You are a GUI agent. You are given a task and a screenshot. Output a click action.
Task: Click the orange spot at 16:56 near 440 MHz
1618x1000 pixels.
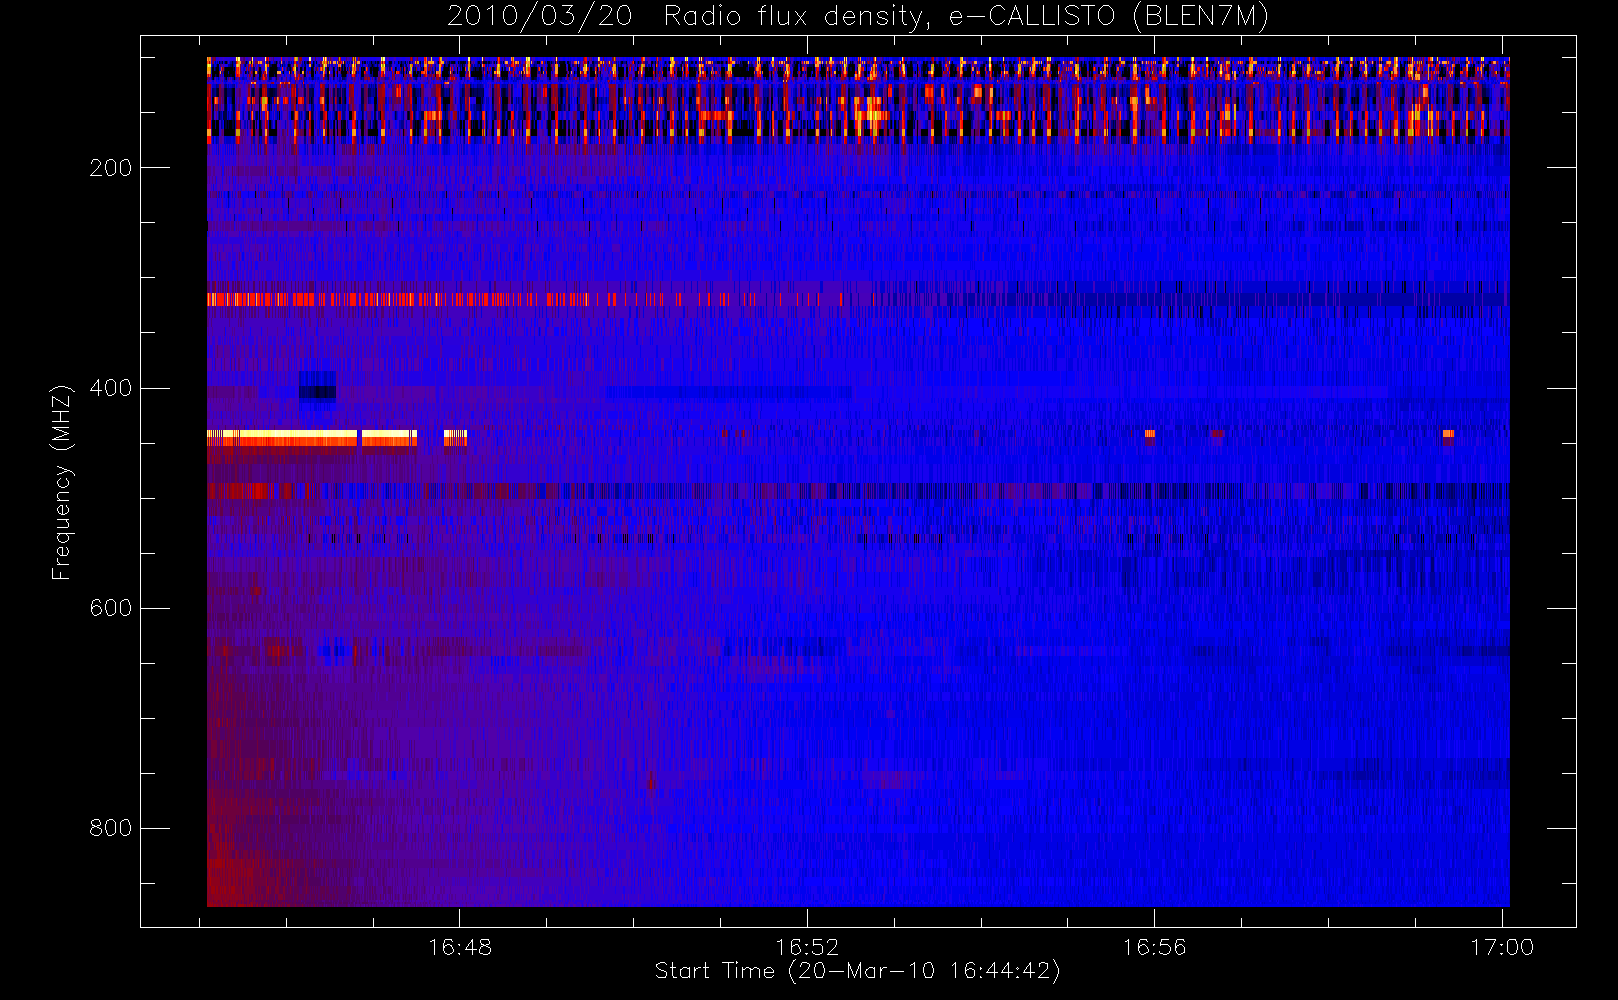point(1150,434)
